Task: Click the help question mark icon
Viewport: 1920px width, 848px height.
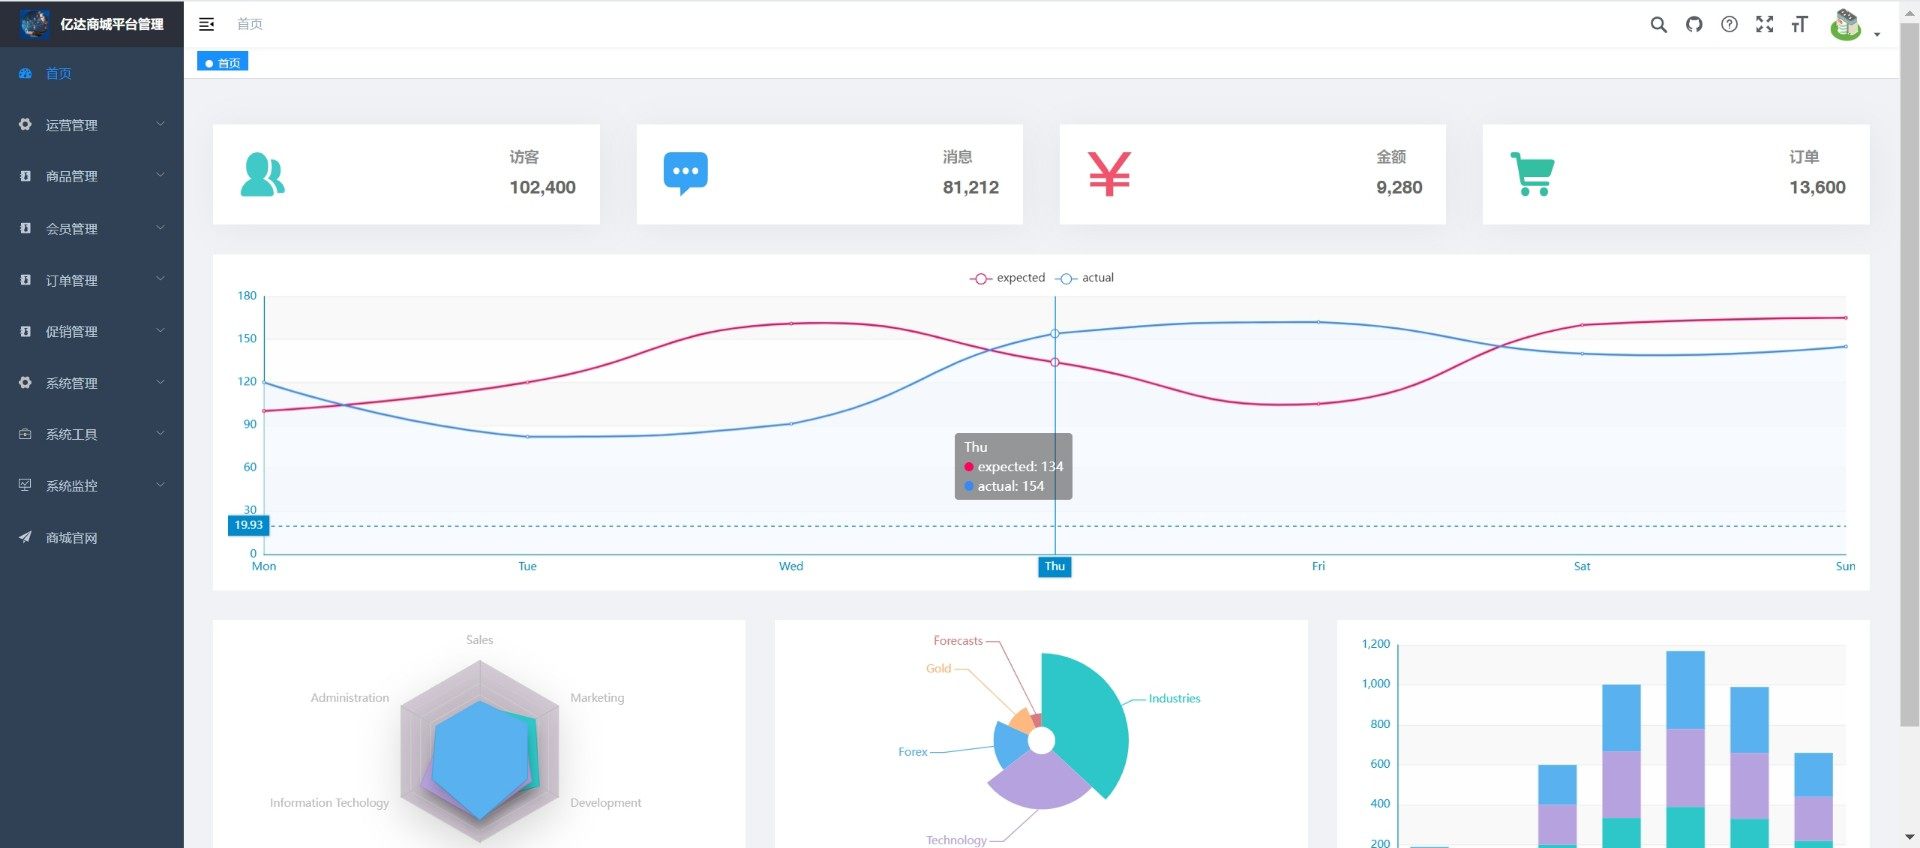Action: [1729, 24]
